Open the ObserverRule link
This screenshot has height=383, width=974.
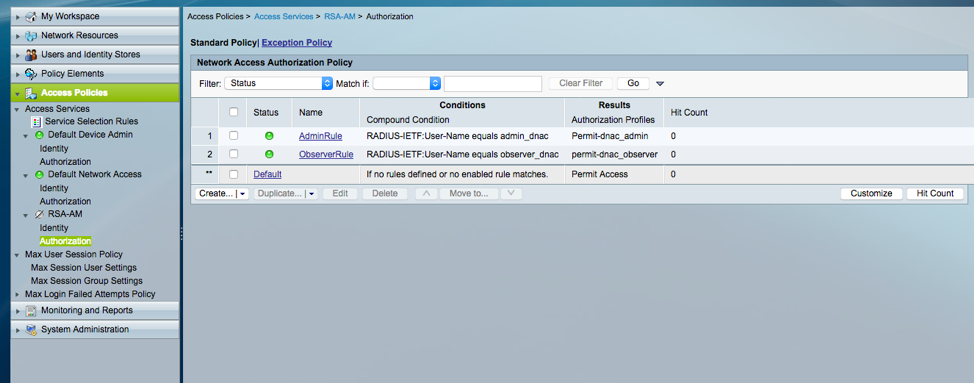tap(326, 154)
